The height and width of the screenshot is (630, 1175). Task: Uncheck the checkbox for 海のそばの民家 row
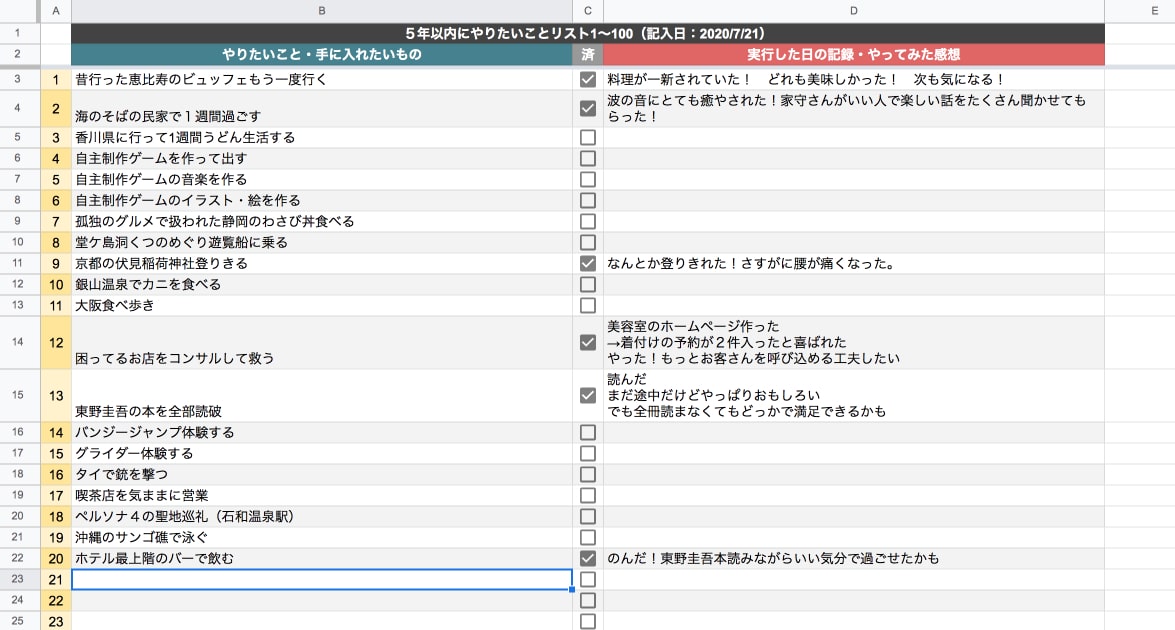[588, 109]
